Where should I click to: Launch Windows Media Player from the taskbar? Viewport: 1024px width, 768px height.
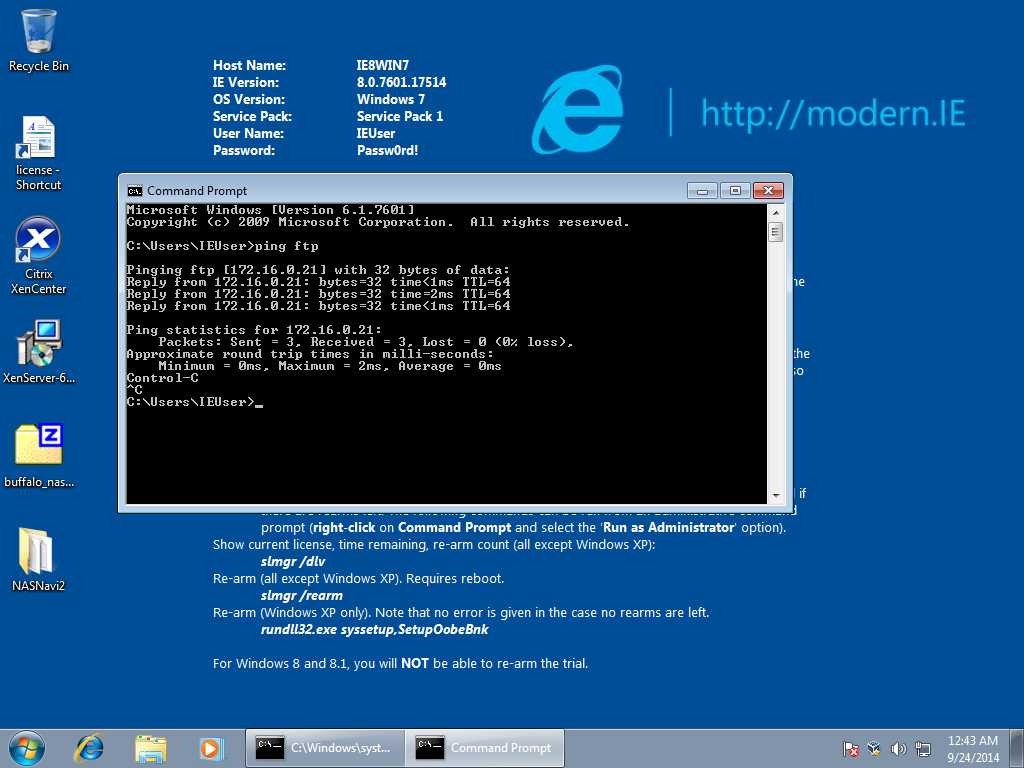(211, 748)
